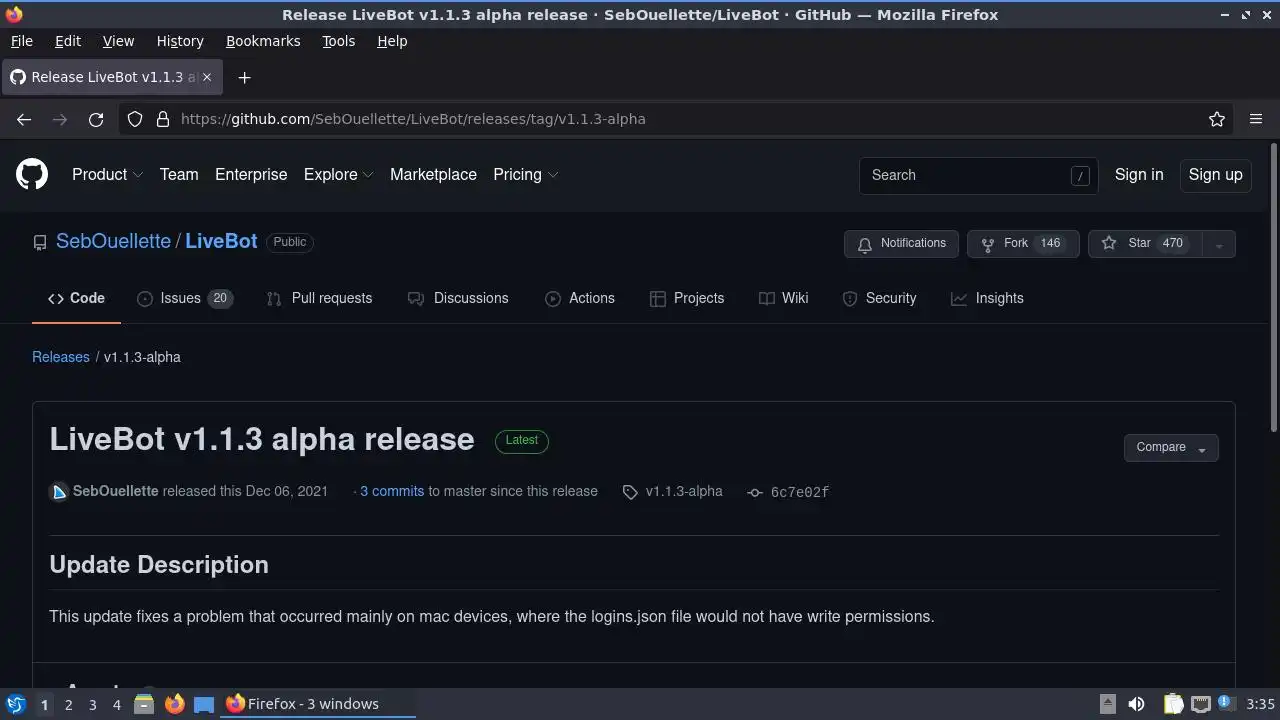Star the repository with Star button
Image resolution: width=1280 pixels, height=720 pixels.
coord(1145,244)
